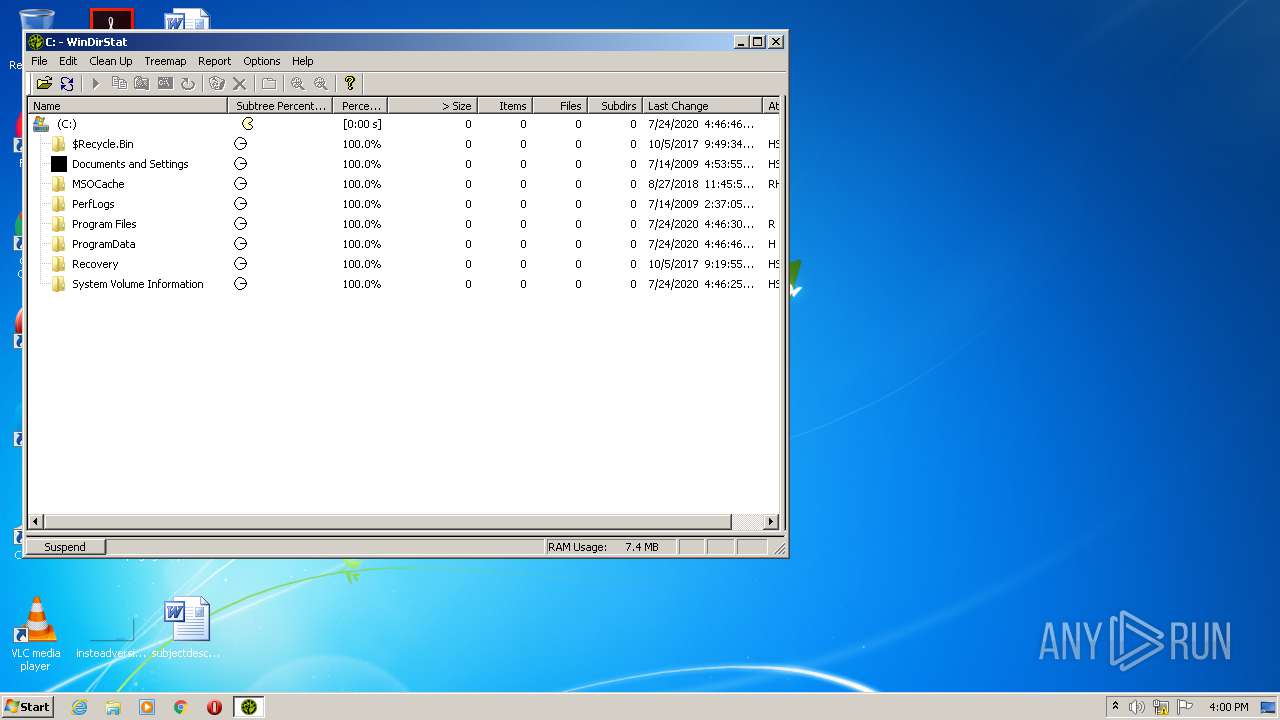This screenshot has width=1280, height=720.
Task: Click the 10/5/2017 9:49:34 date for $Recycle.Bin
Action: pos(701,144)
